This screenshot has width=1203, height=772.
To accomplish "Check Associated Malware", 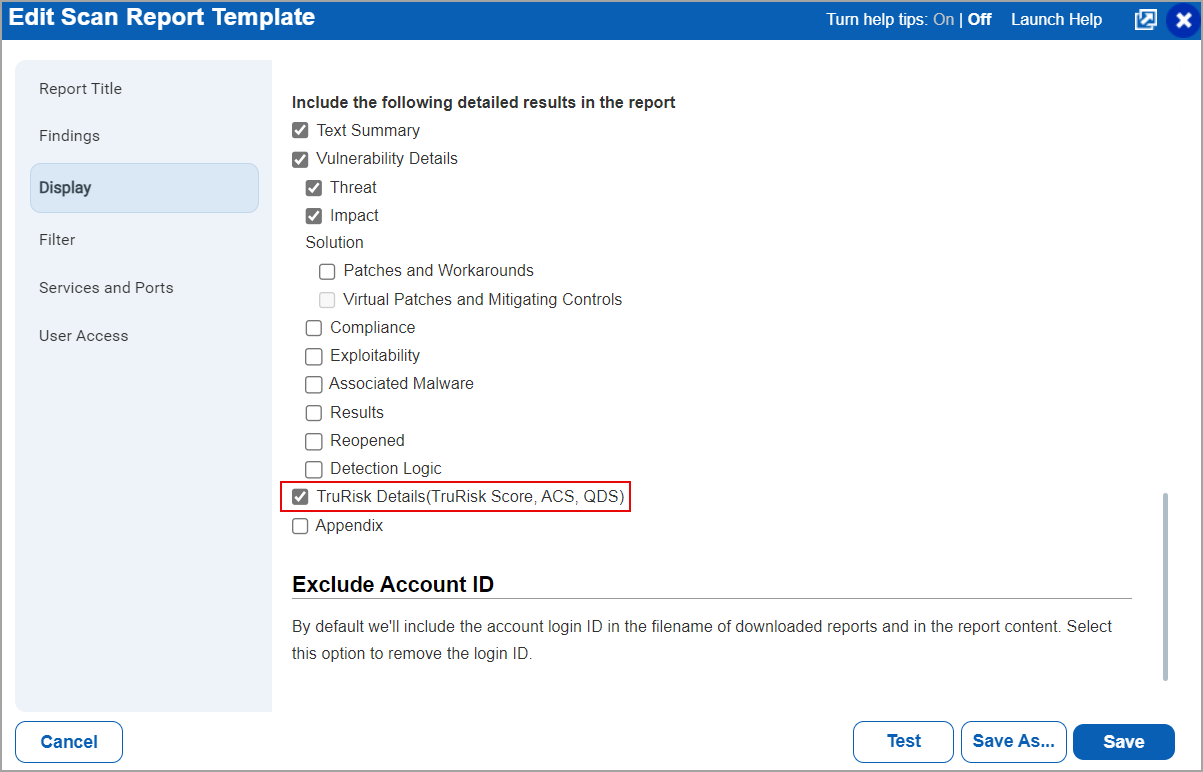I will 313,384.
